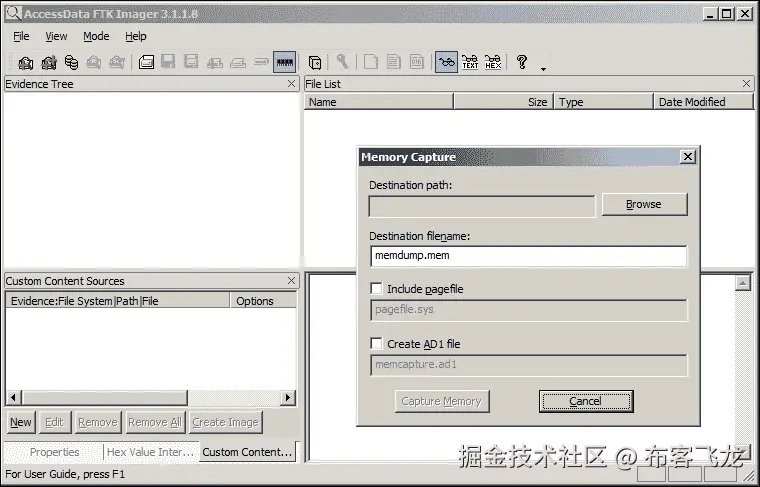Click the Edit button
760x487 pixels.
pyautogui.click(x=54, y=423)
